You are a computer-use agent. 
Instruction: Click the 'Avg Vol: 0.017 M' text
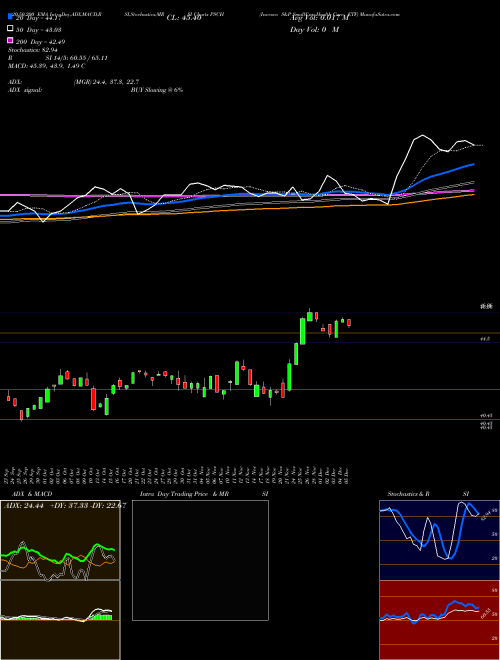pos(319,18)
